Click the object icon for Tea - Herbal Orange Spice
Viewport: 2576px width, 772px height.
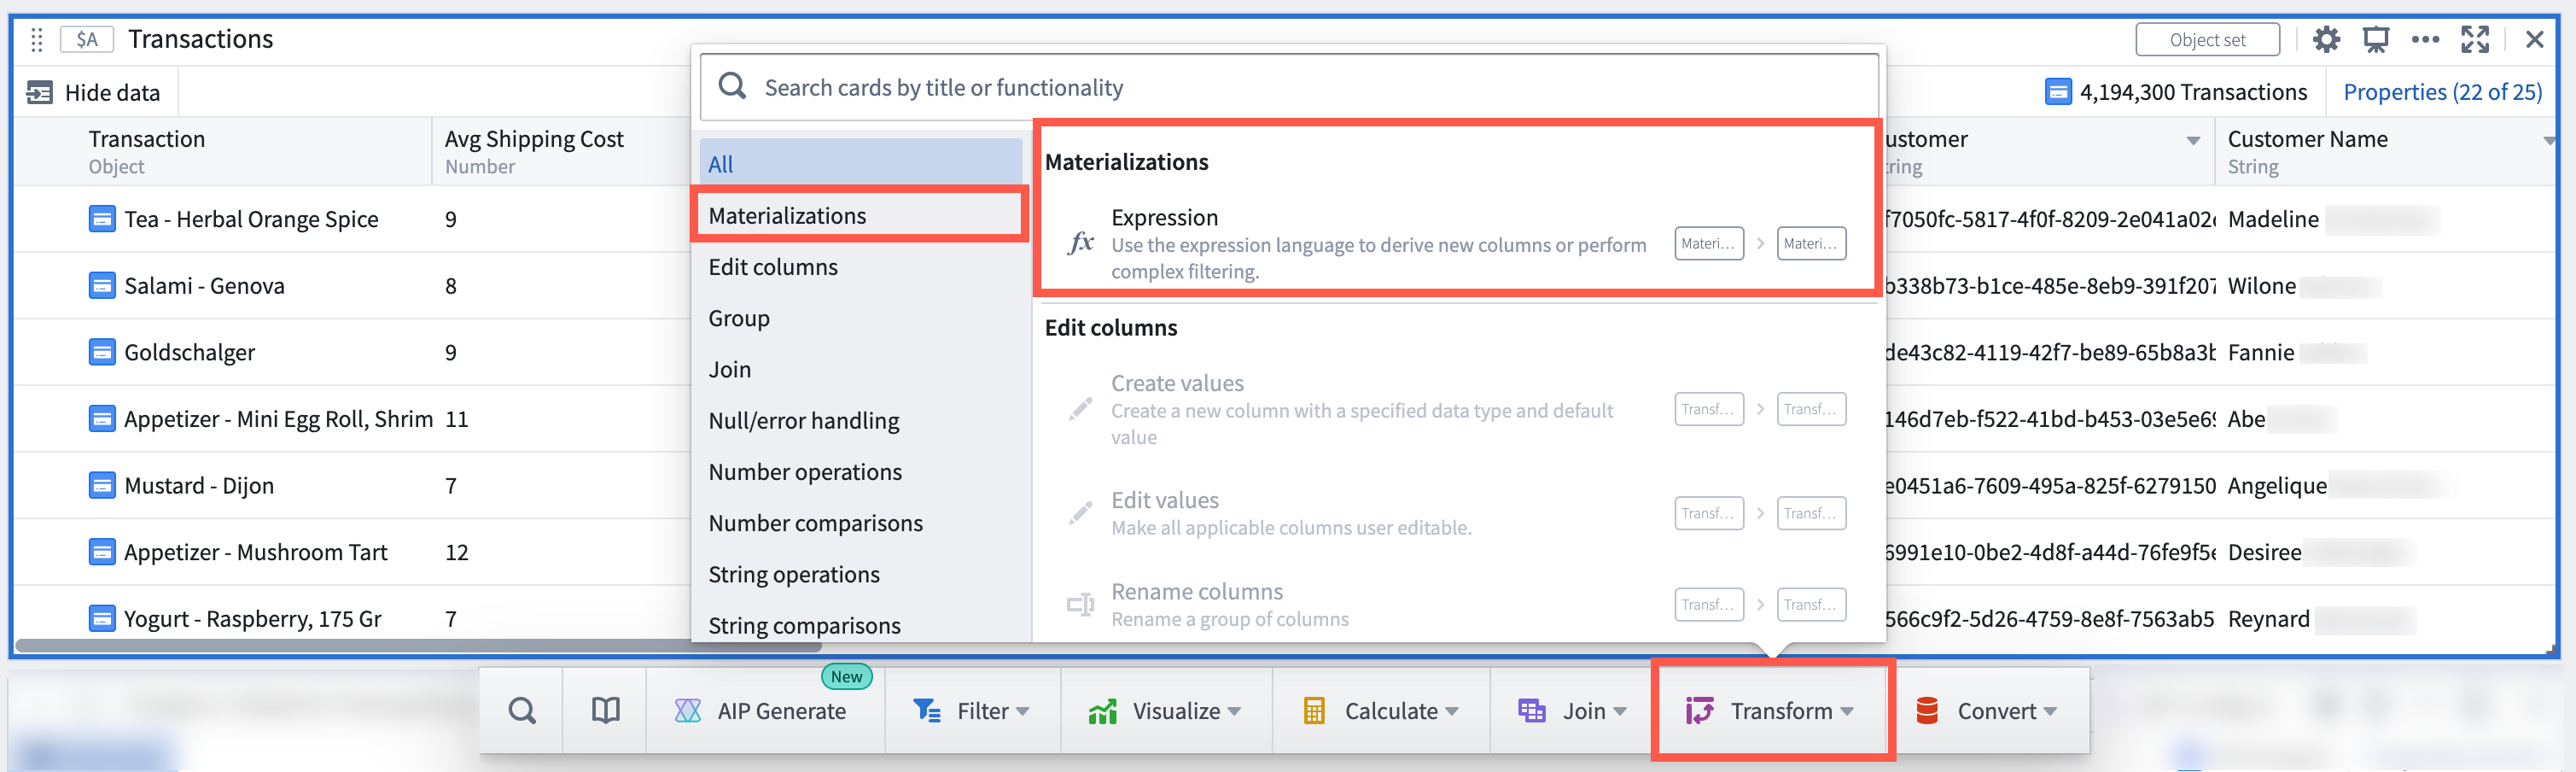click(102, 219)
